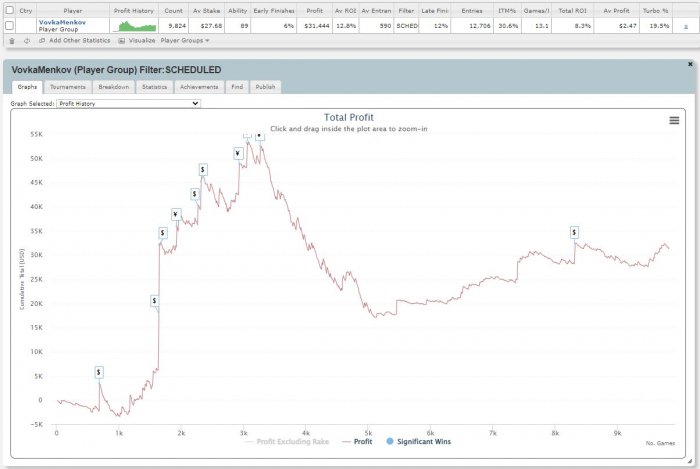
Task: Open the VovkaMenkov player link
Action: click(62, 22)
